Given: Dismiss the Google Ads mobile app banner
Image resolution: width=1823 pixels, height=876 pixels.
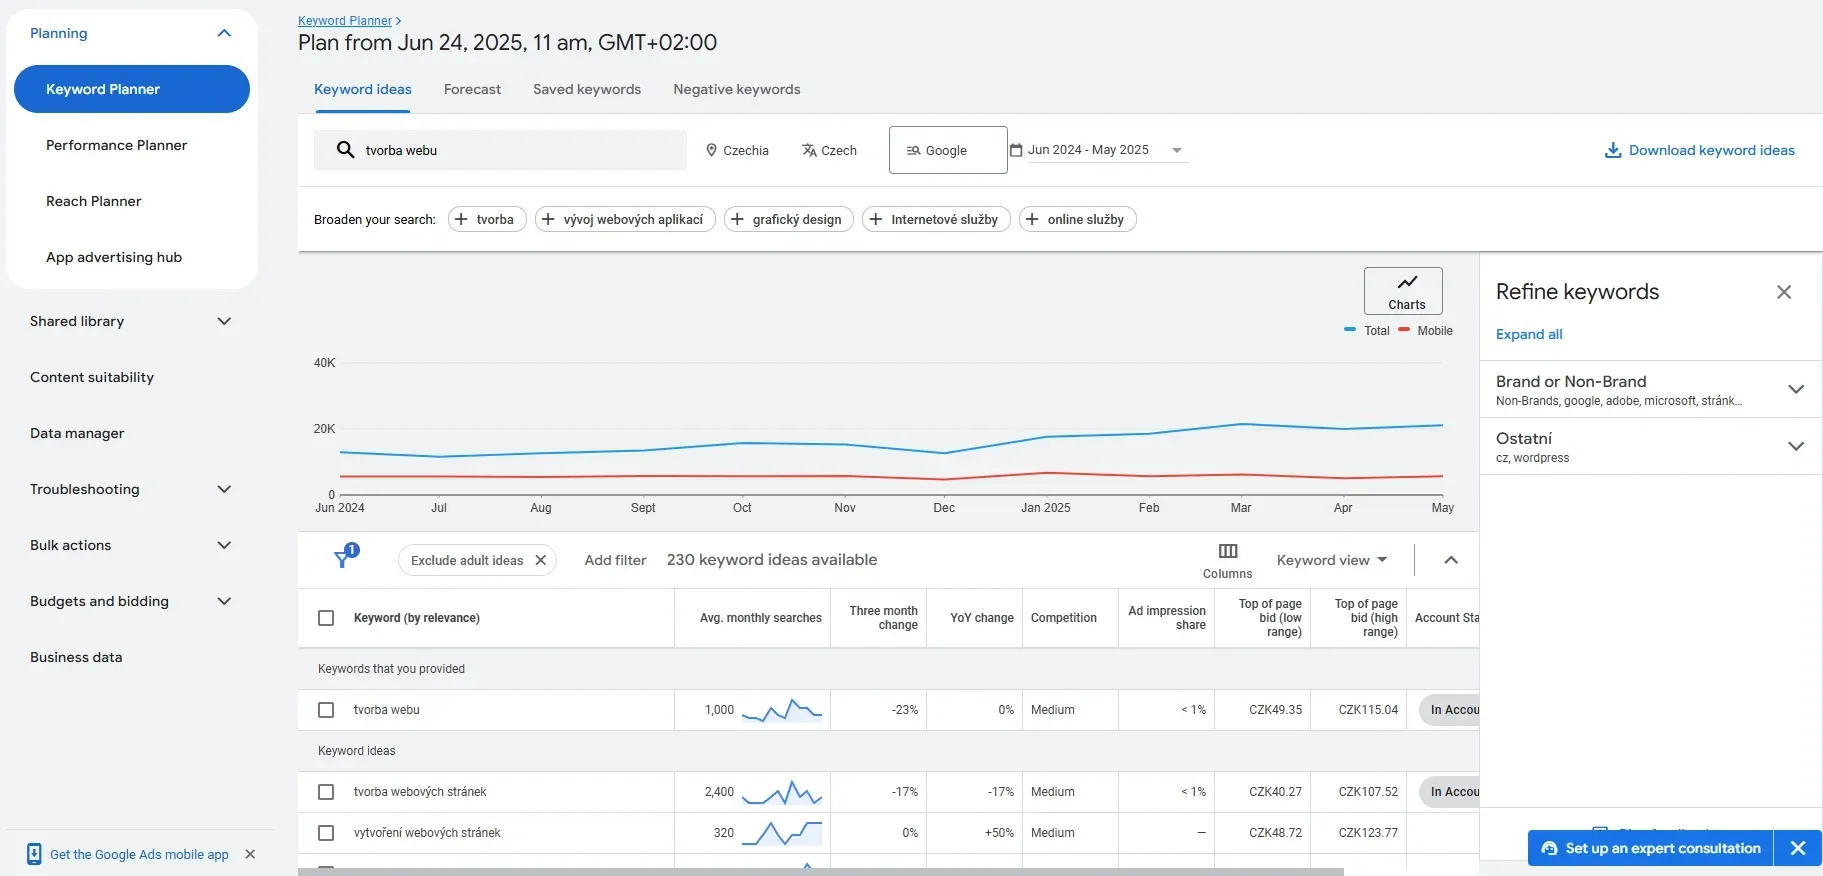Looking at the screenshot, I should (250, 854).
